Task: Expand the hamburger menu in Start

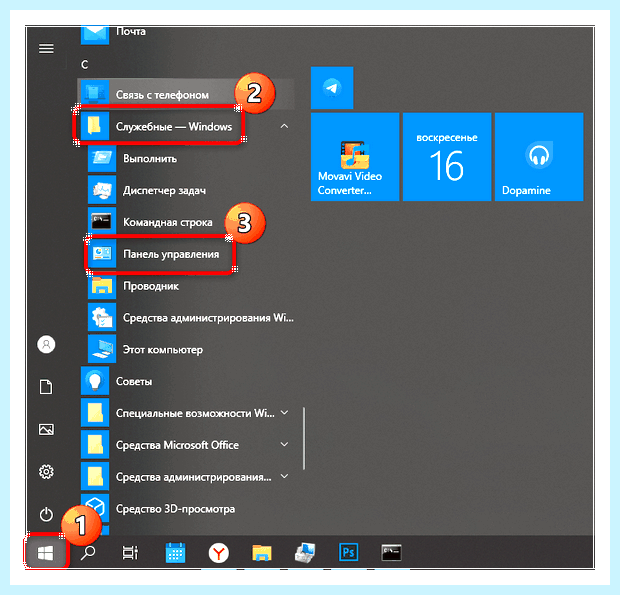Action: [x=46, y=49]
